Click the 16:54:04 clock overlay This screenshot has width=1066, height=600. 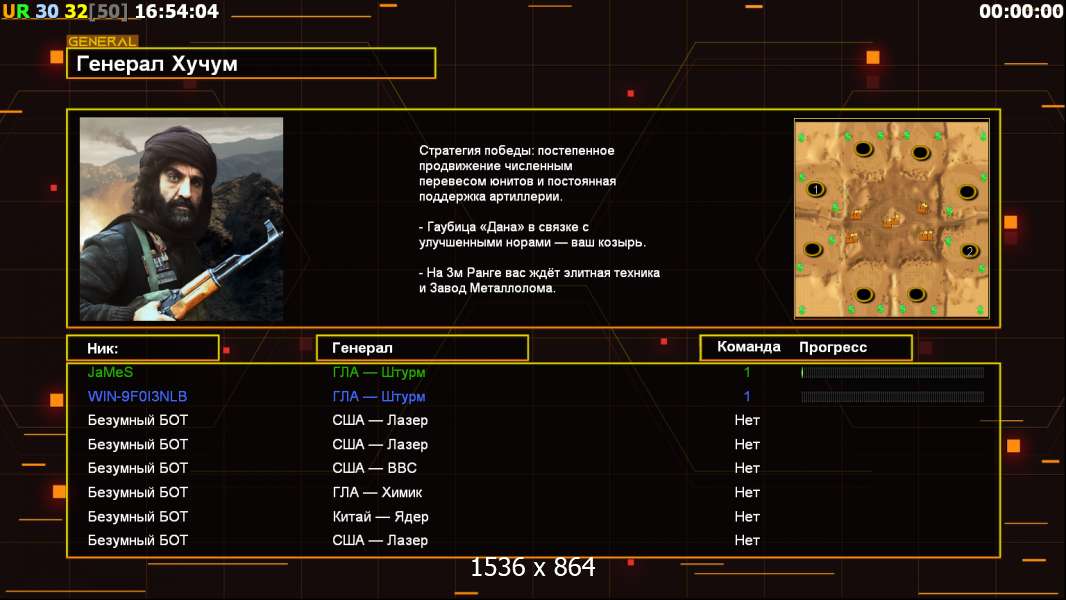177,11
